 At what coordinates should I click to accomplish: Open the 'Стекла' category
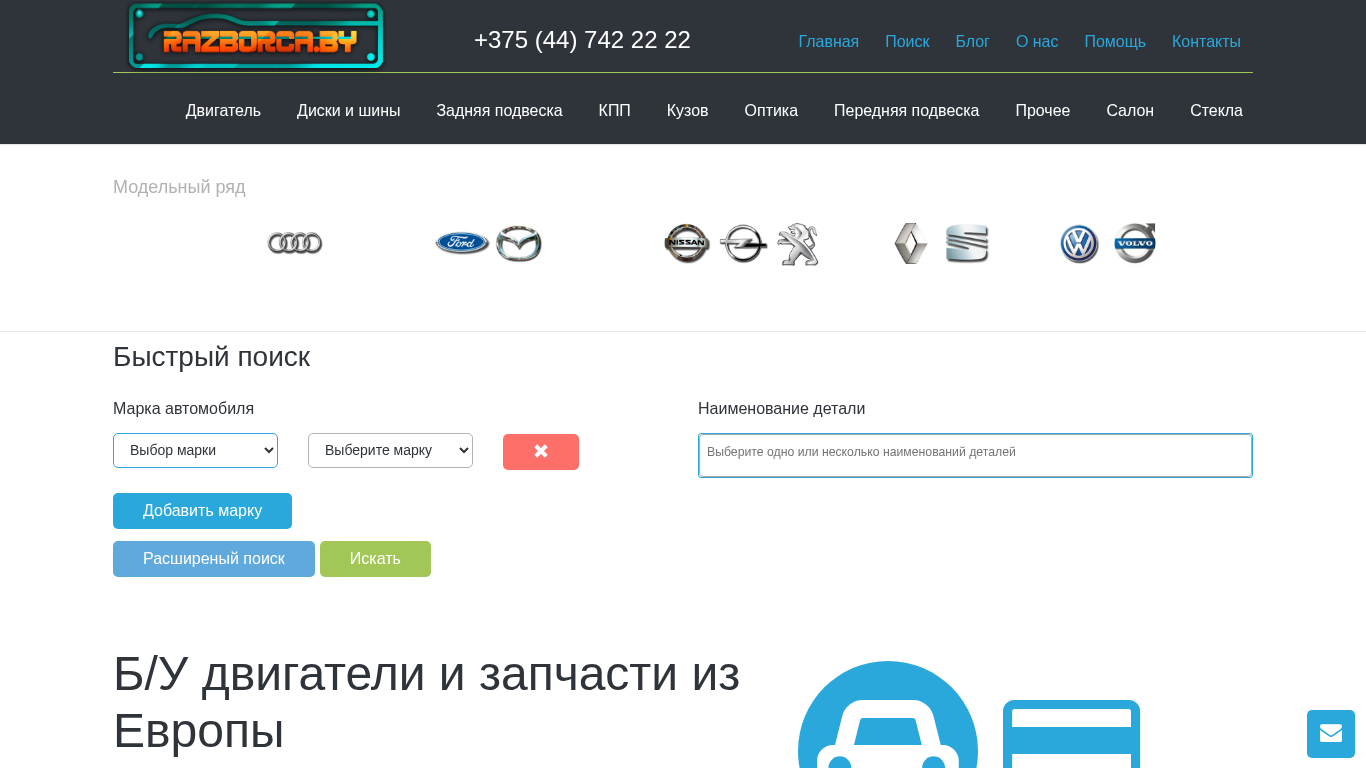click(1216, 111)
